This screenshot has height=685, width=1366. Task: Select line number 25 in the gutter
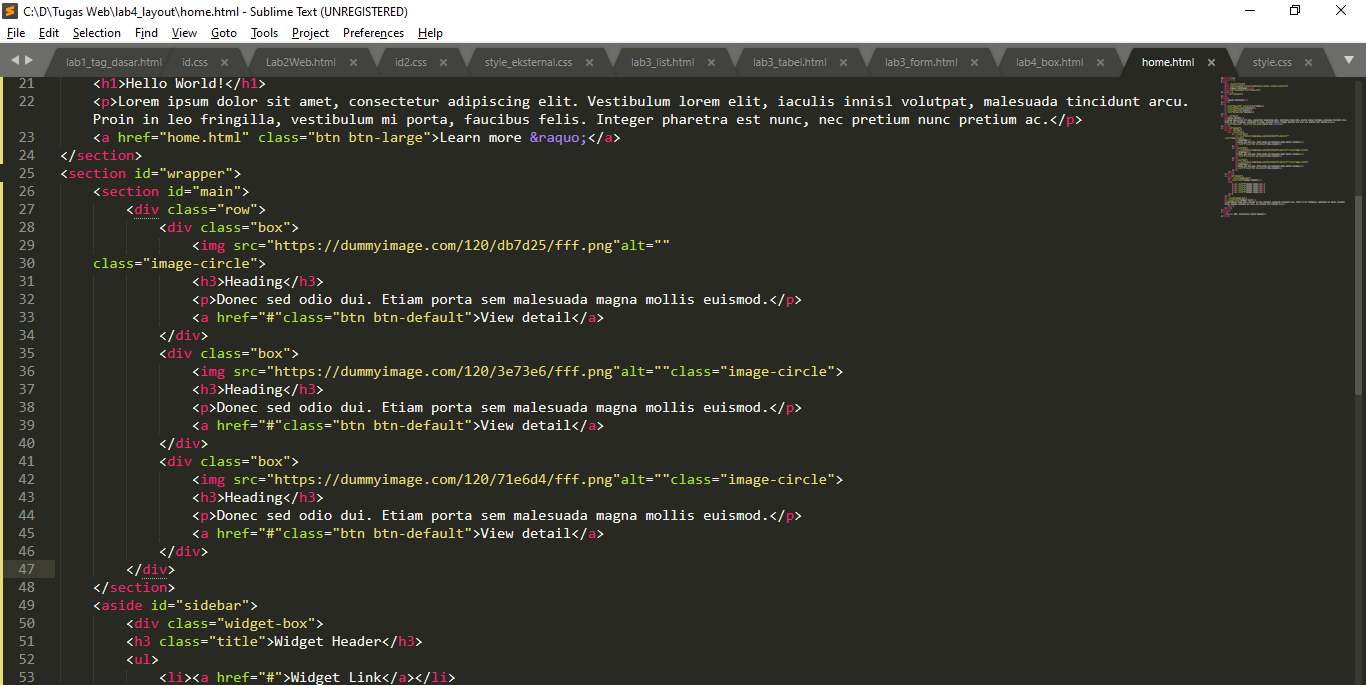27,172
